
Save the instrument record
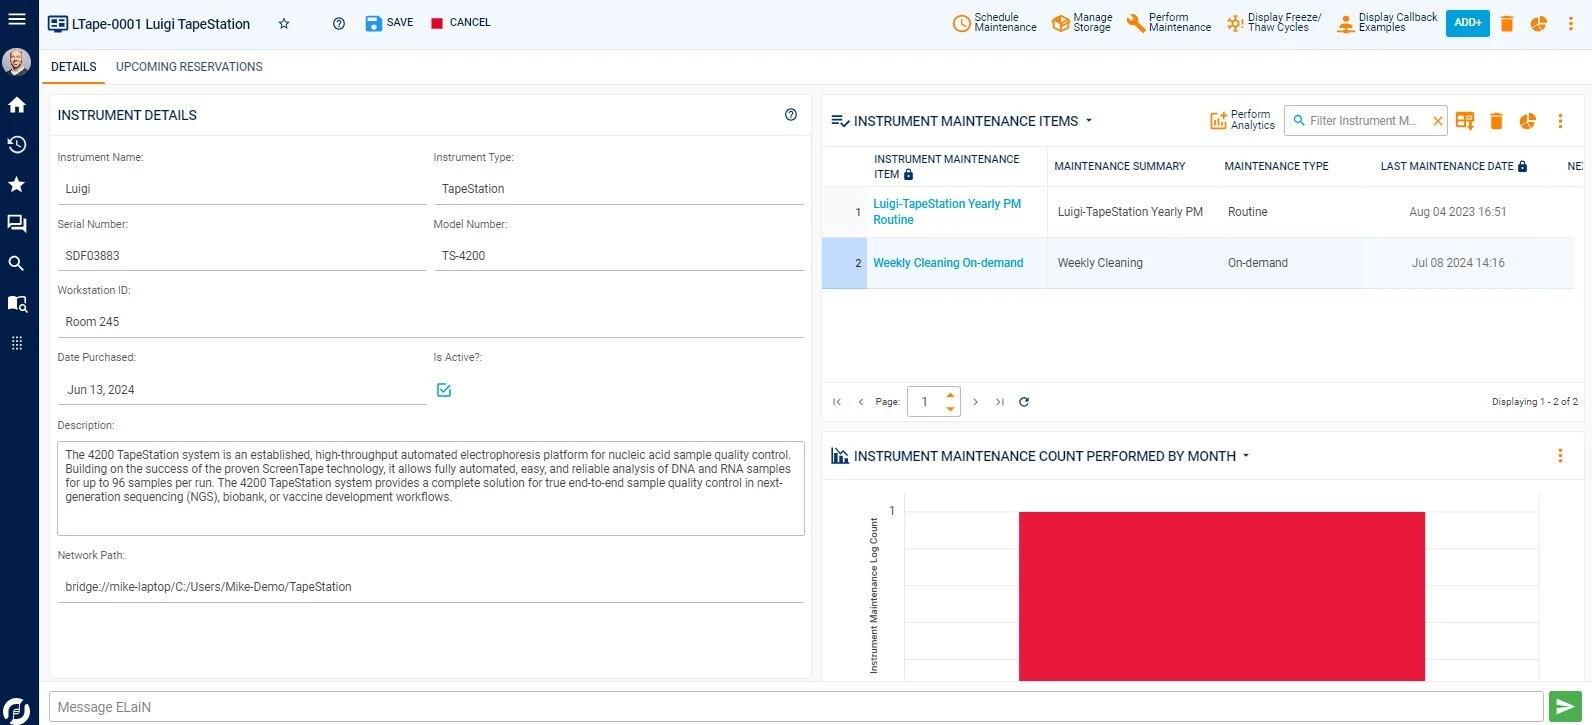pyautogui.click(x=389, y=23)
